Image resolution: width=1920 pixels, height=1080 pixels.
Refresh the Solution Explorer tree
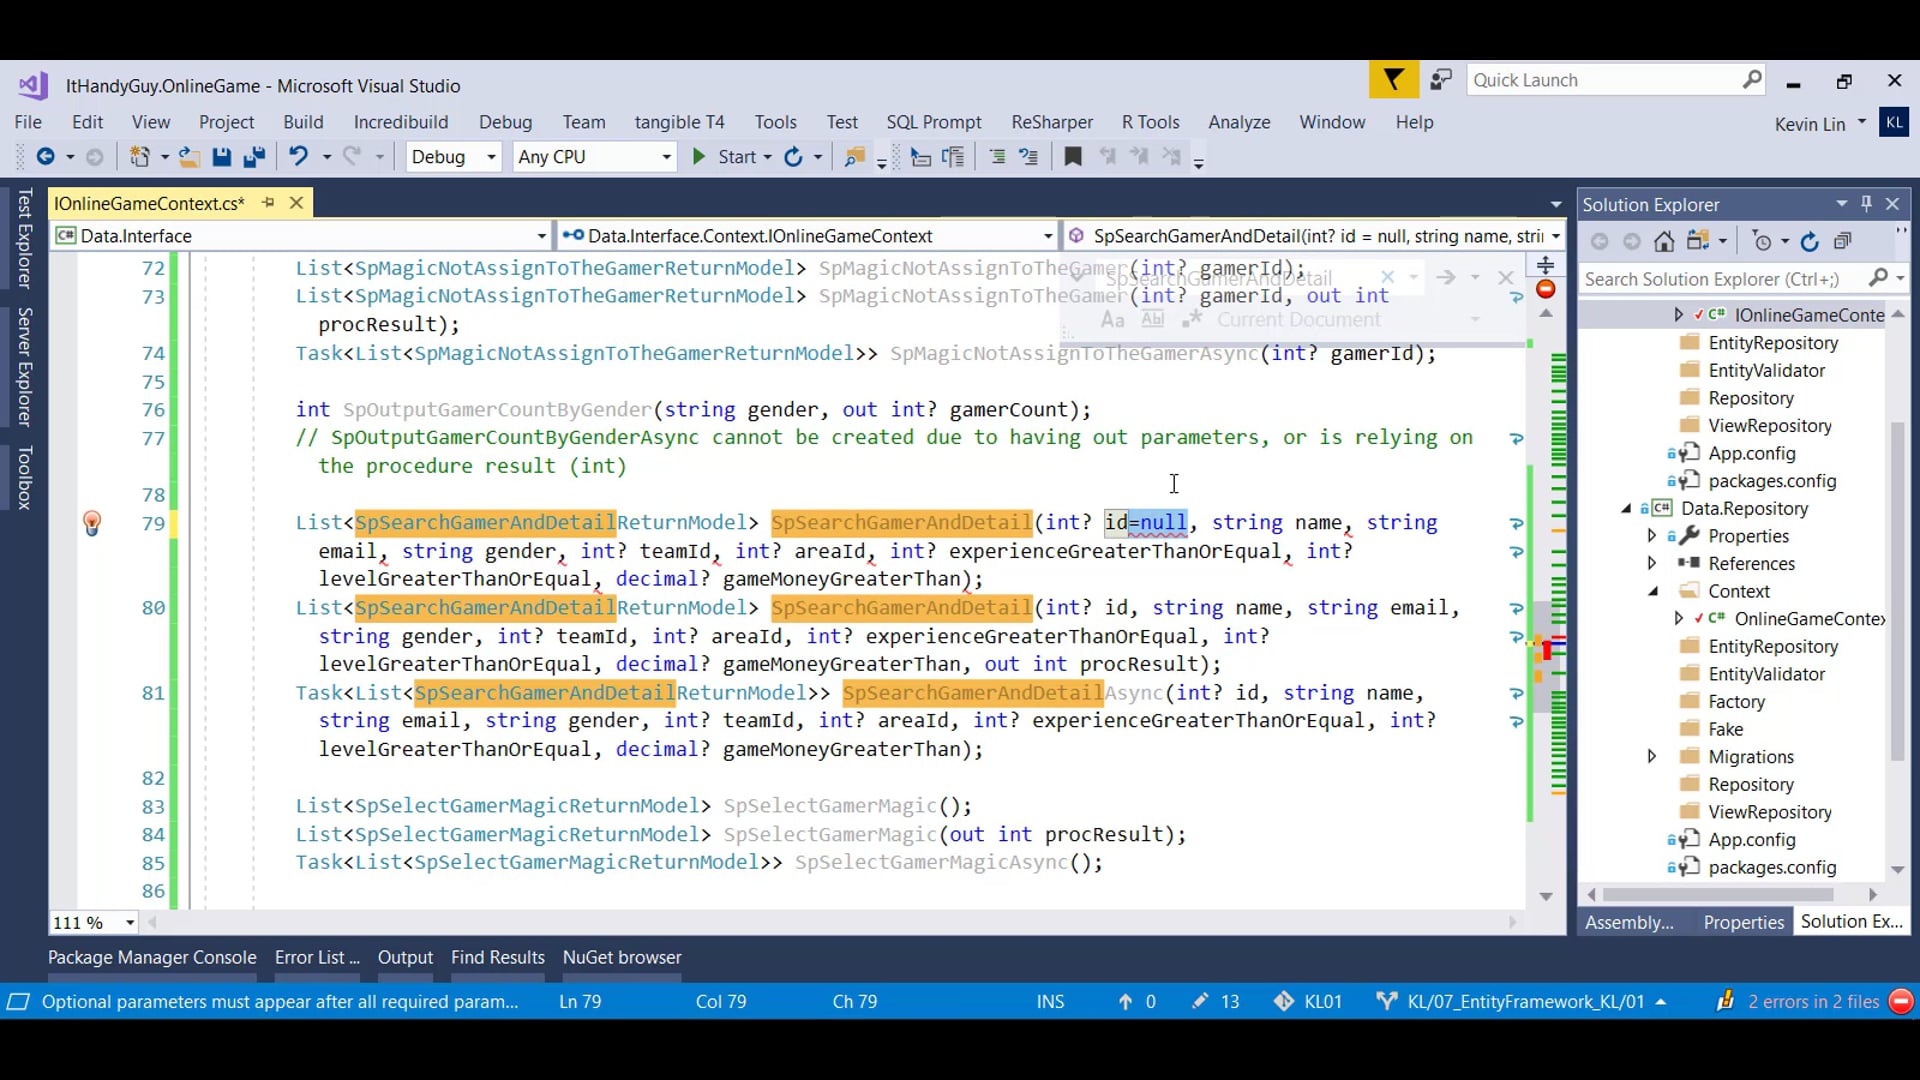[x=1810, y=242]
